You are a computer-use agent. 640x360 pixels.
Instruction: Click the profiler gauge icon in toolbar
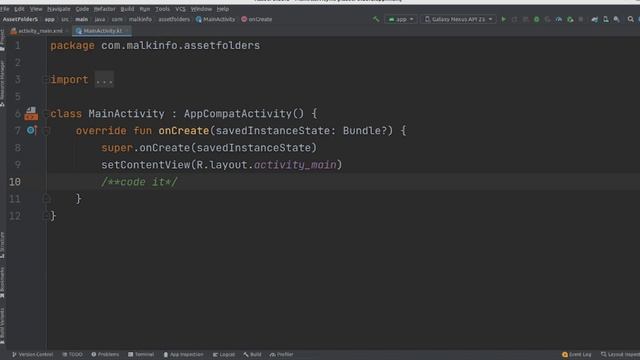tap(559, 19)
